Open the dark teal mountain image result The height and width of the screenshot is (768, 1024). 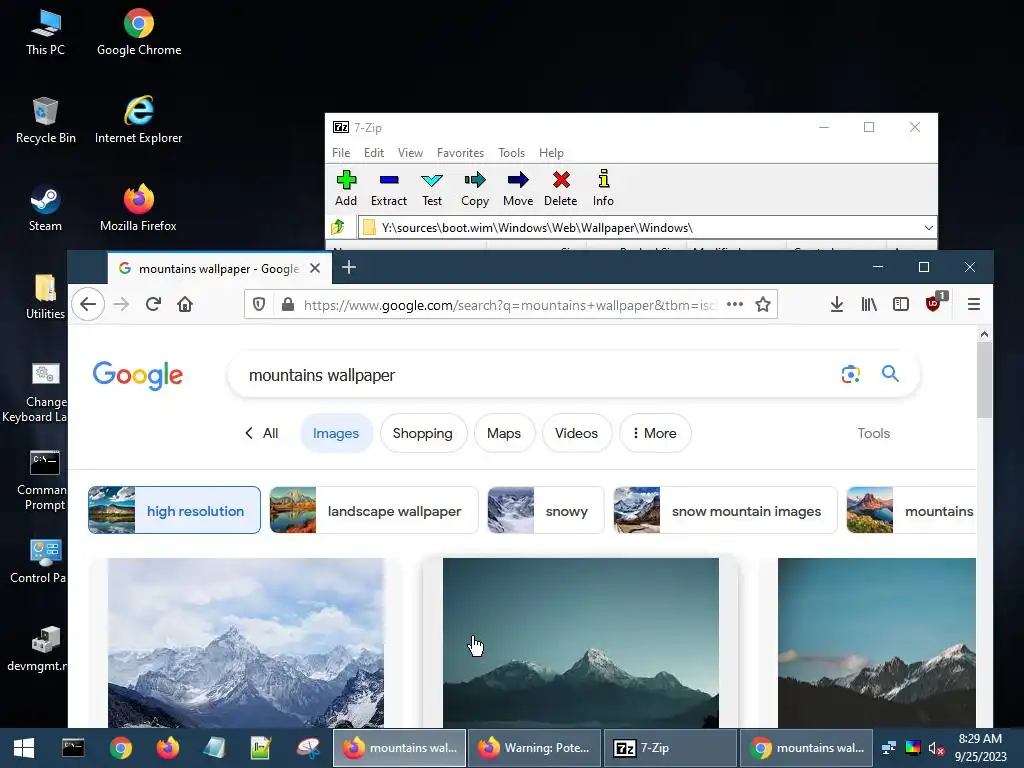[581, 643]
